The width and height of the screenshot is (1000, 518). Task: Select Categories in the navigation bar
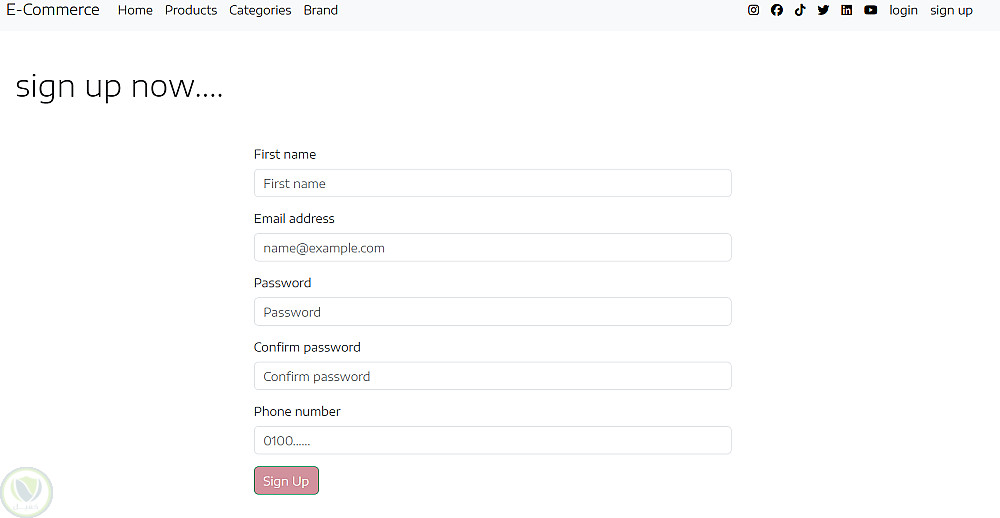[260, 10]
